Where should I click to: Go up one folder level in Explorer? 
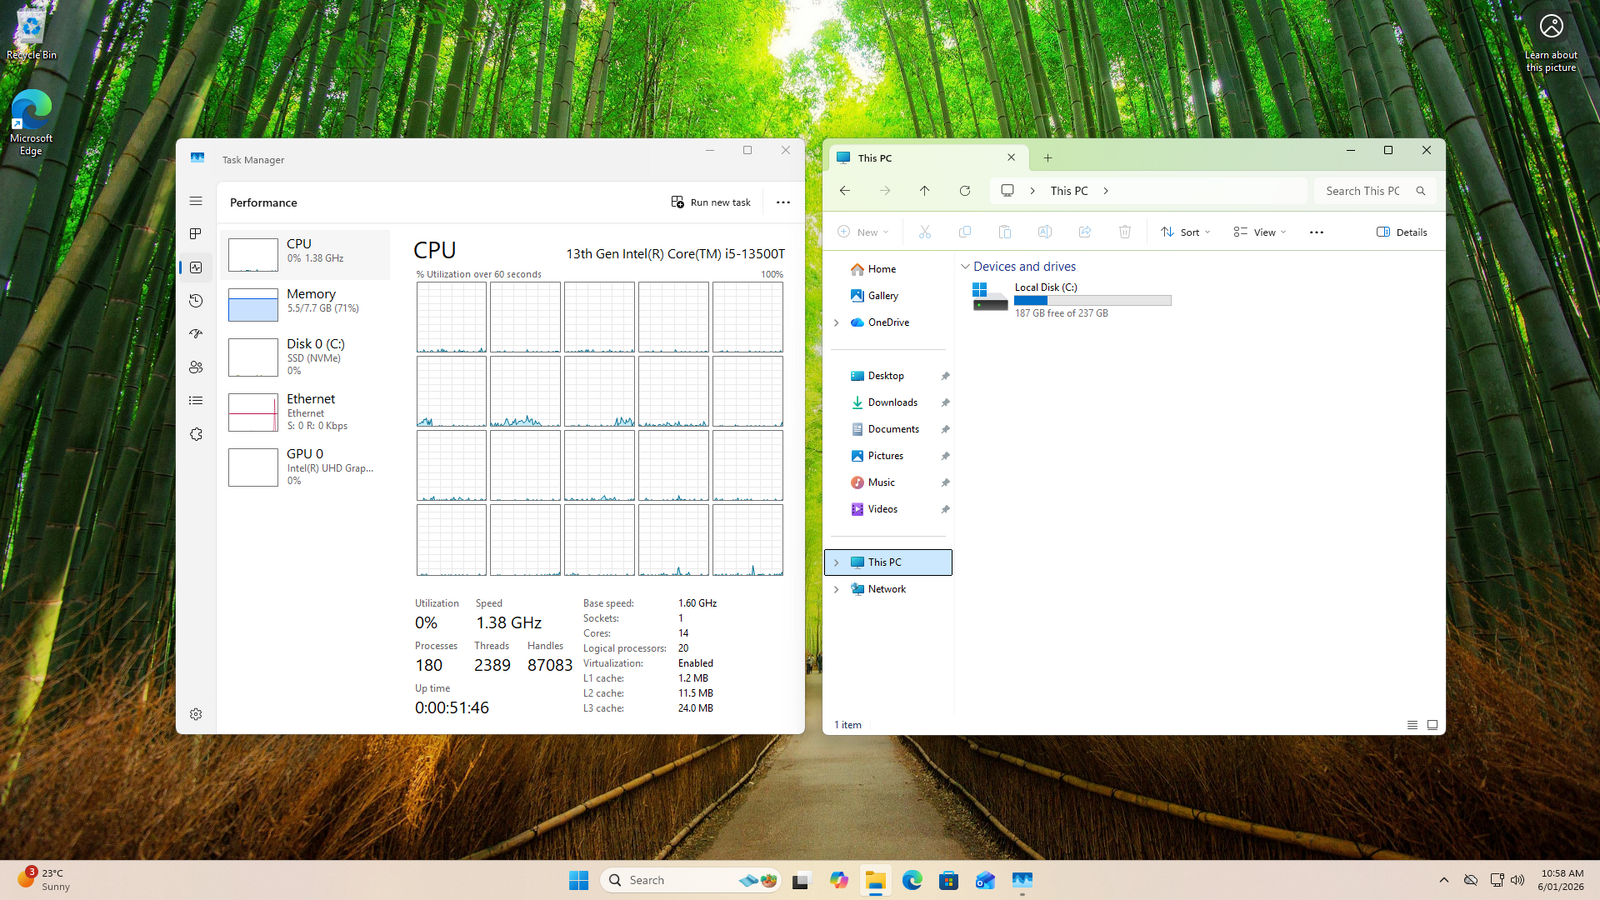[x=925, y=191]
